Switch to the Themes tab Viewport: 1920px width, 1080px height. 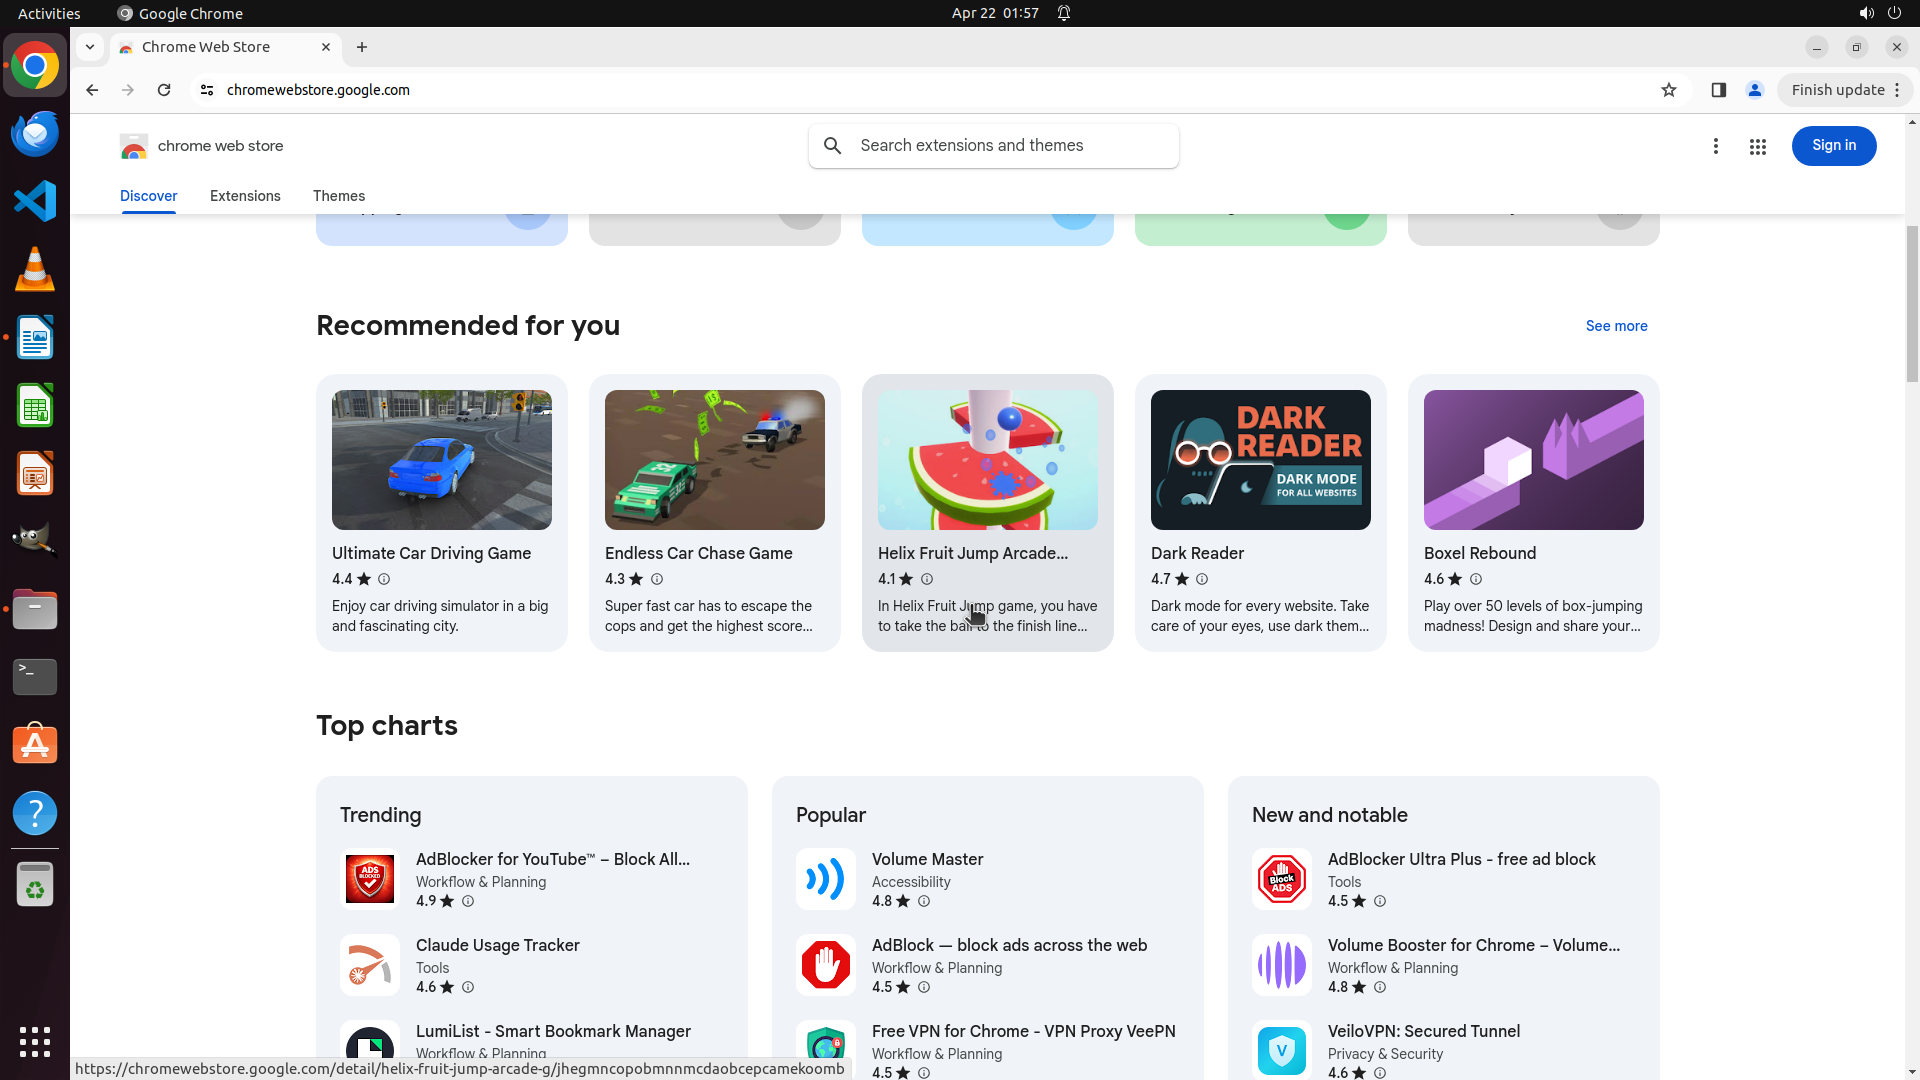coord(338,196)
